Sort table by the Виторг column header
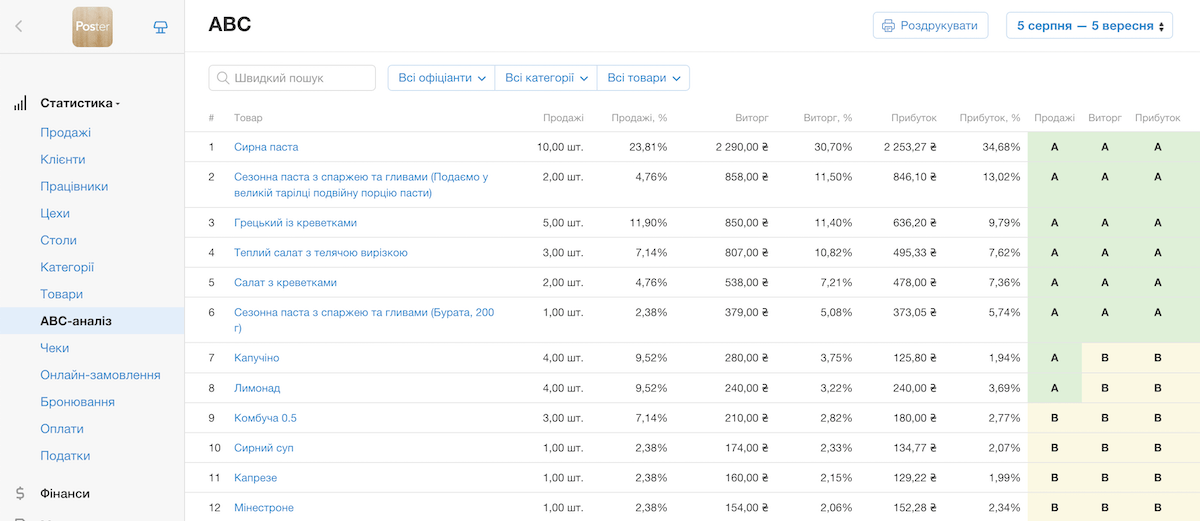1200x521 pixels. tap(752, 118)
